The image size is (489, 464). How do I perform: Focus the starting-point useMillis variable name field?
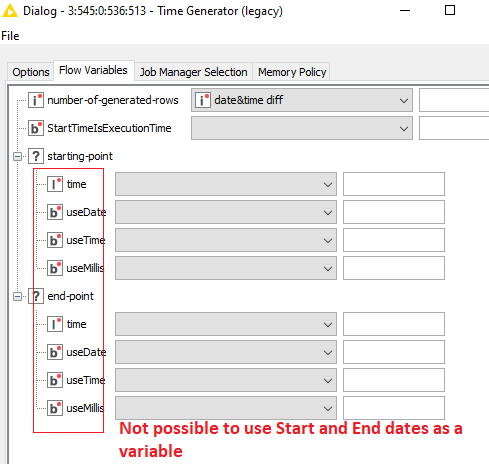coord(394,268)
